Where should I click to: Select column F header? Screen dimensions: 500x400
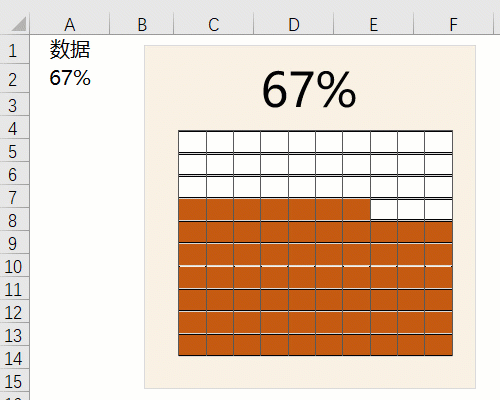pos(453,24)
